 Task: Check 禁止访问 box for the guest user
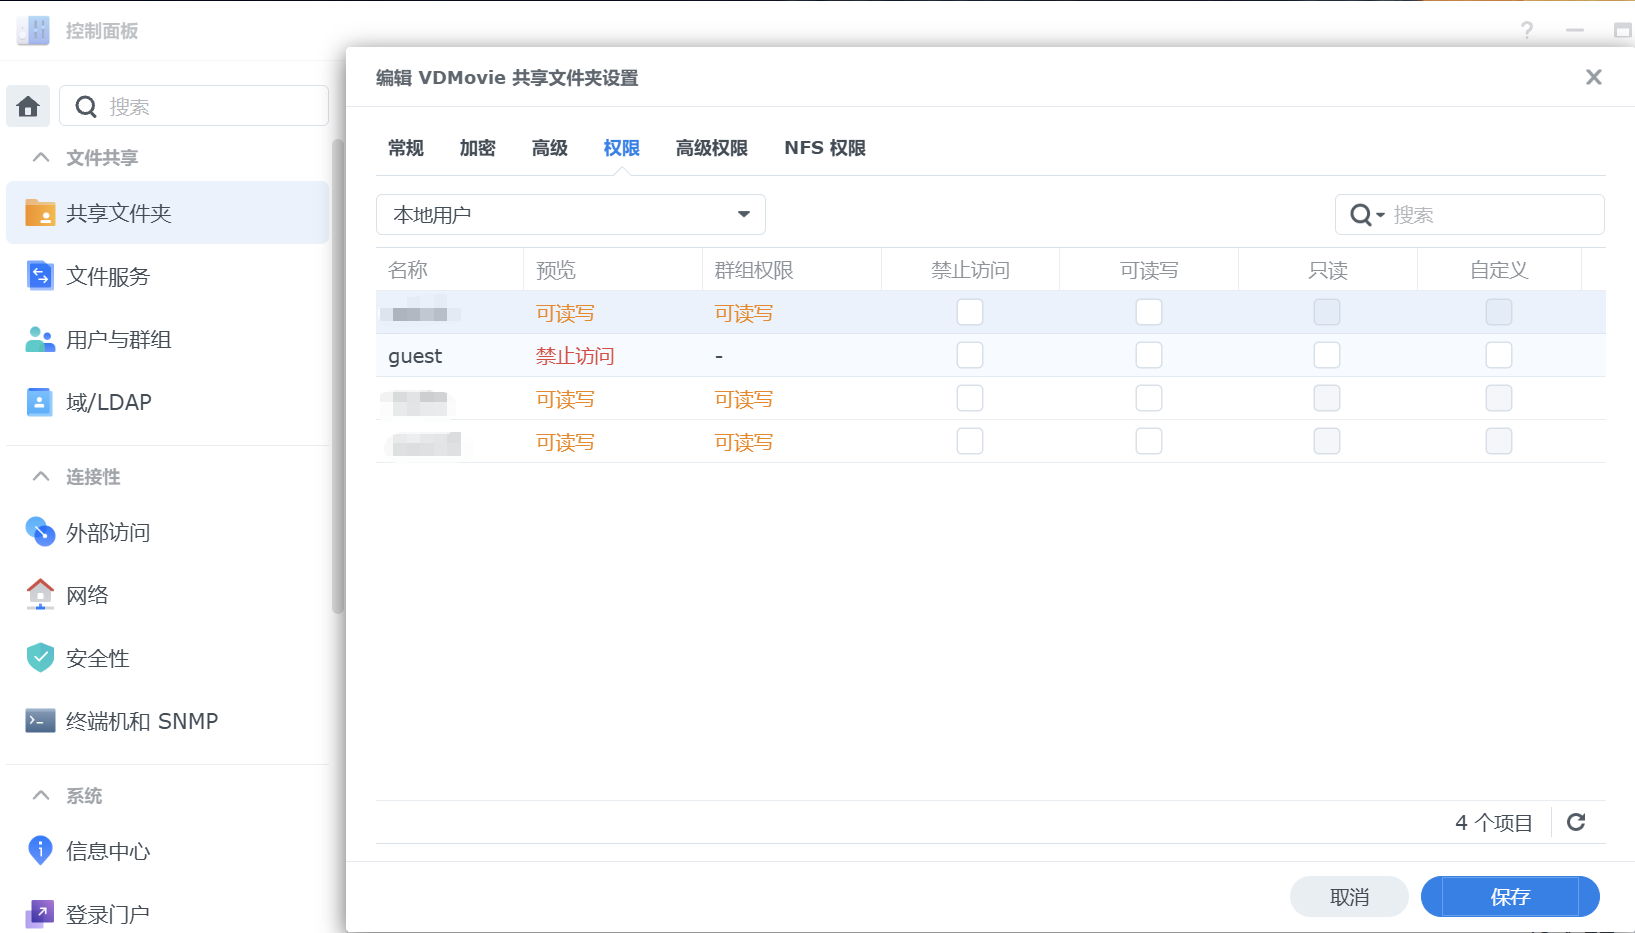pyautogui.click(x=970, y=355)
